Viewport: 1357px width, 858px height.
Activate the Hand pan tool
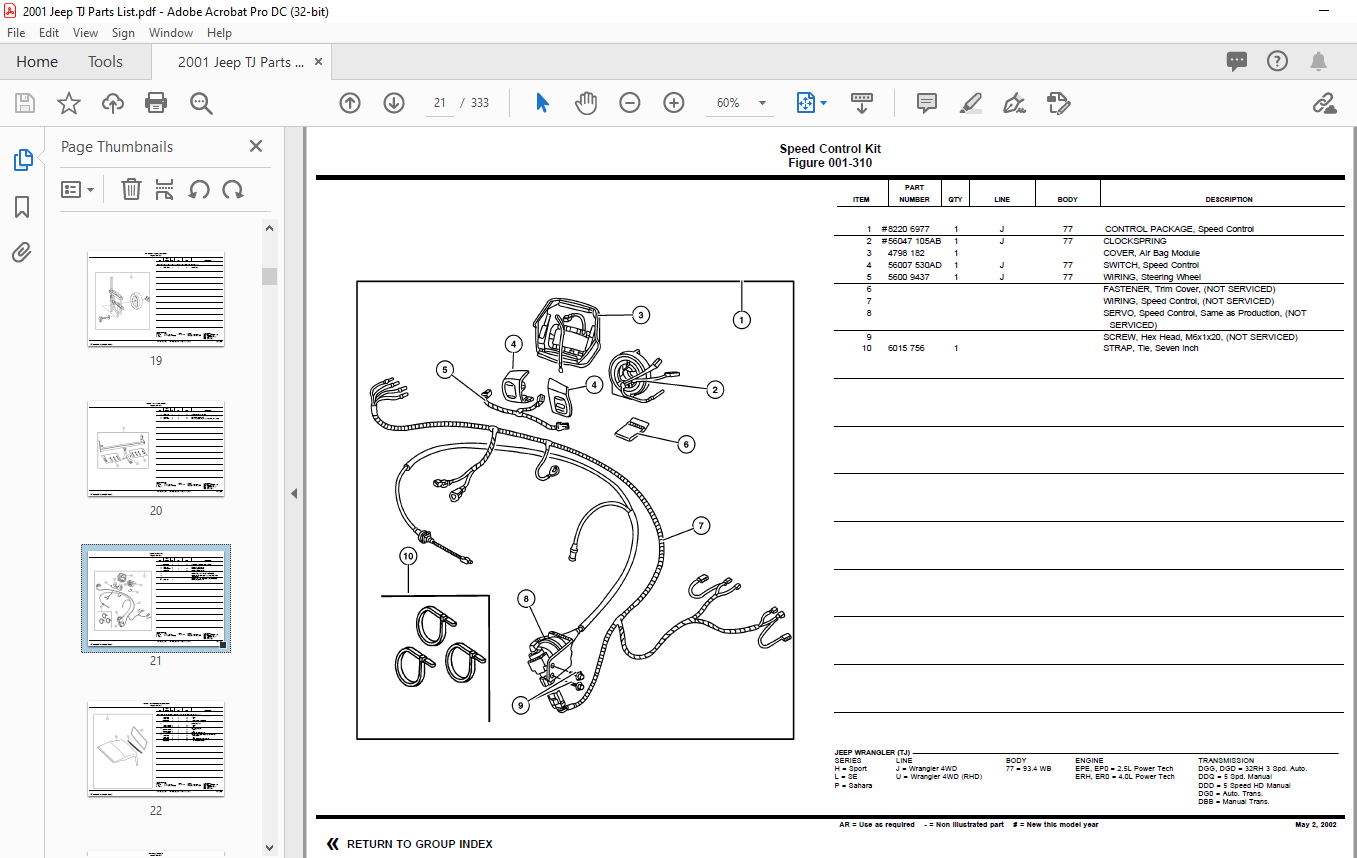[x=586, y=103]
